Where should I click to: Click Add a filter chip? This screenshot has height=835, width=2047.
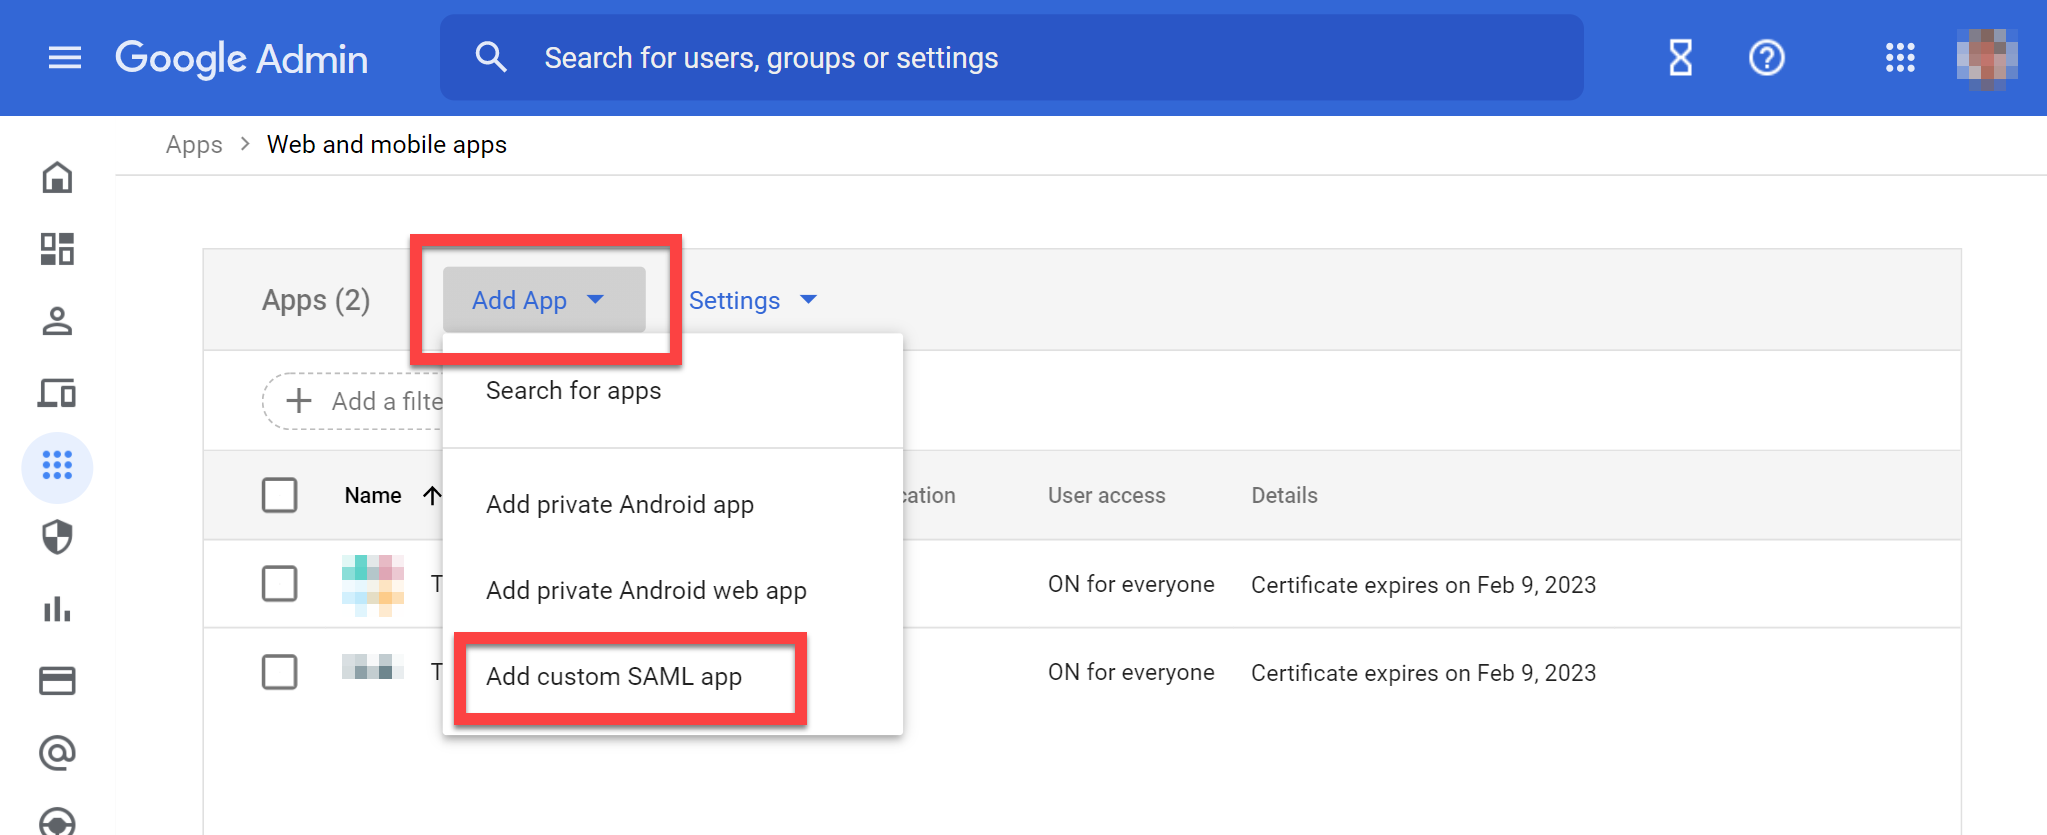(x=354, y=401)
